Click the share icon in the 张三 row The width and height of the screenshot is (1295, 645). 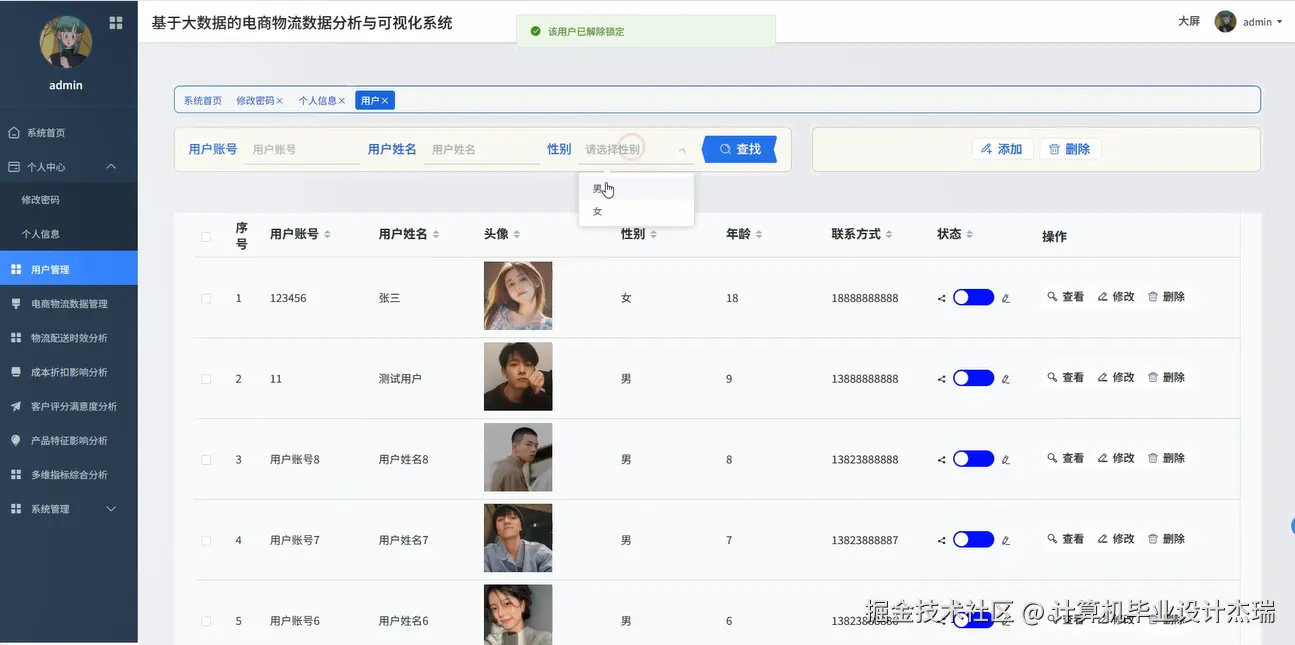coord(941,298)
